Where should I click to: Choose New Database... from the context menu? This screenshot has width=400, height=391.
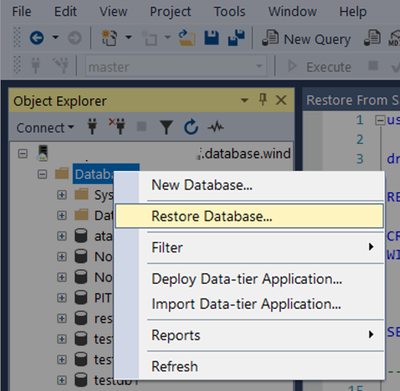(249, 185)
